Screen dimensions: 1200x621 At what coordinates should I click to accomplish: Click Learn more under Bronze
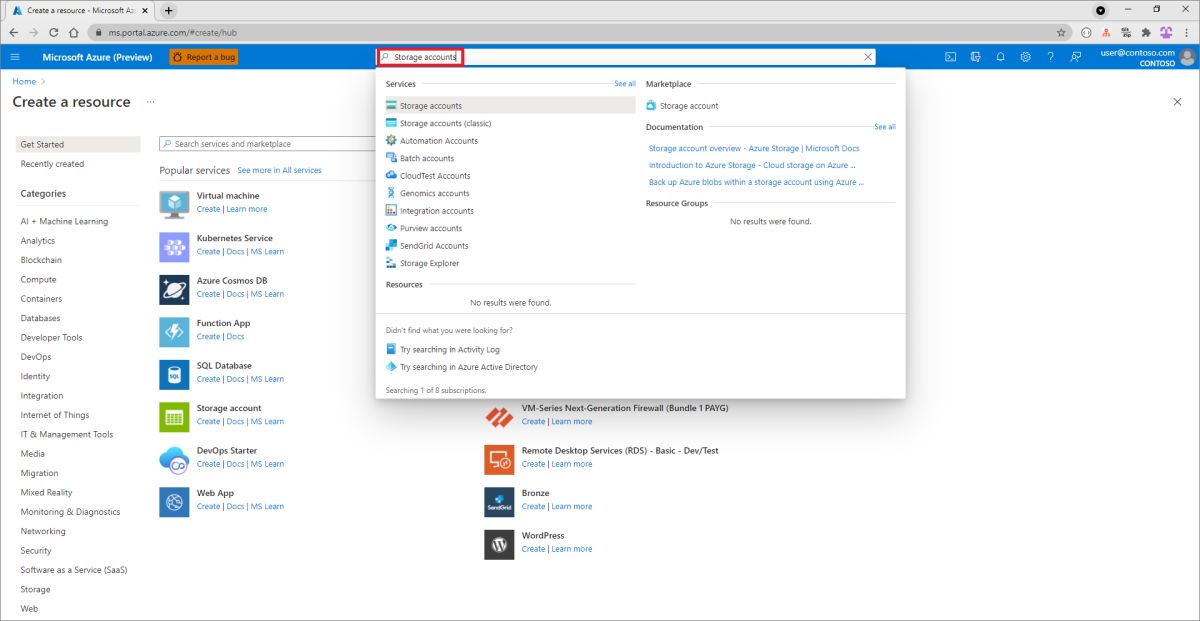571,507
